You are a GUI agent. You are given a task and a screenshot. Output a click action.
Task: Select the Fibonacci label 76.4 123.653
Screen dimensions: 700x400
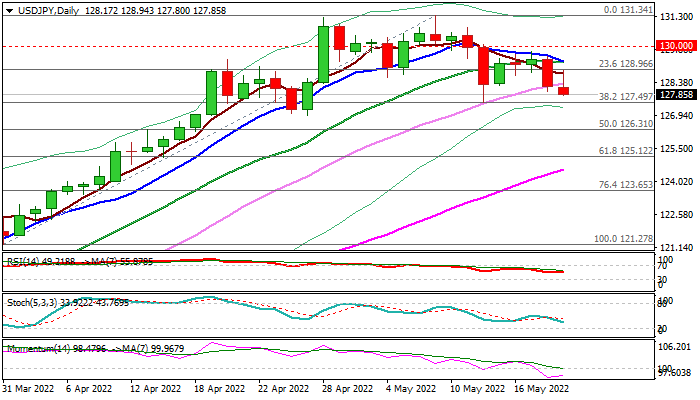626,184
